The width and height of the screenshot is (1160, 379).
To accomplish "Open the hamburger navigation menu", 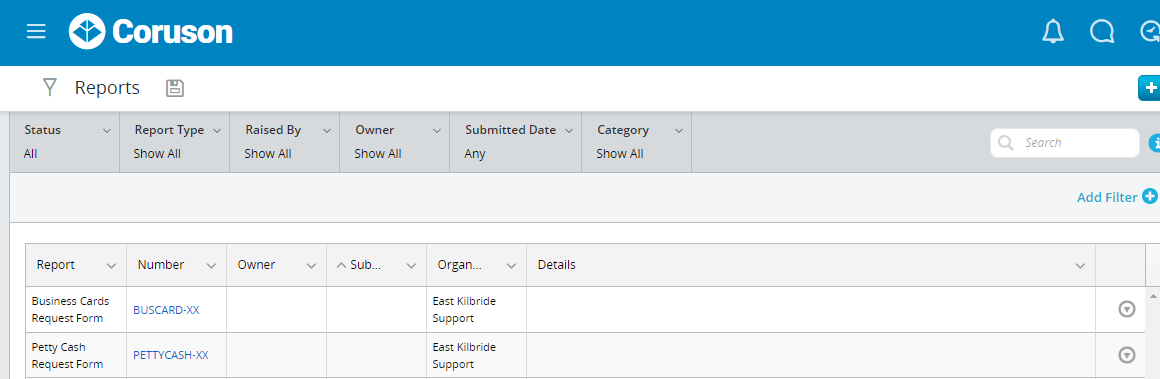I will click(36, 31).
